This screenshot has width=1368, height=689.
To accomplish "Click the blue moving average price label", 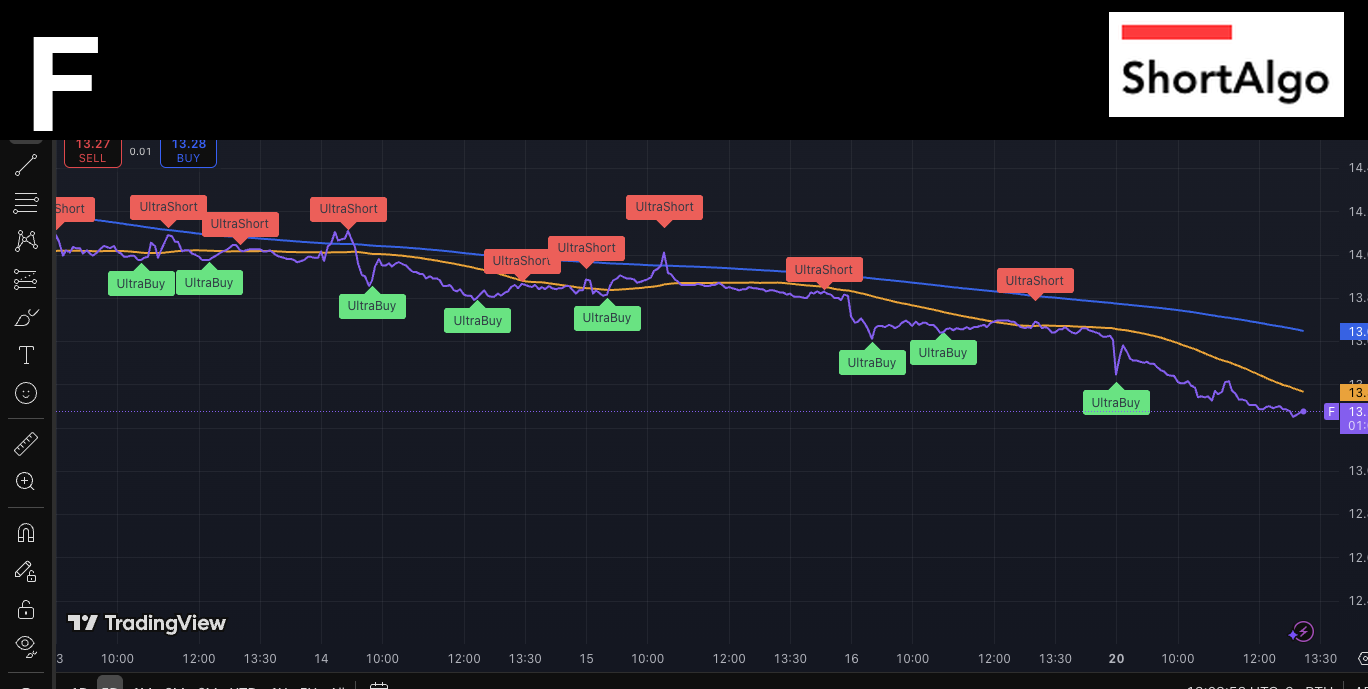I will (1353, 331).
